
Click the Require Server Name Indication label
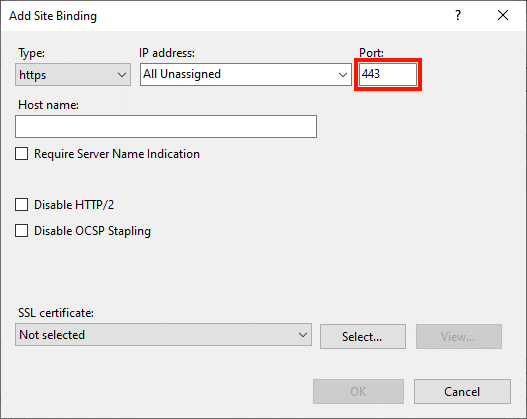[x=117, y=154]
